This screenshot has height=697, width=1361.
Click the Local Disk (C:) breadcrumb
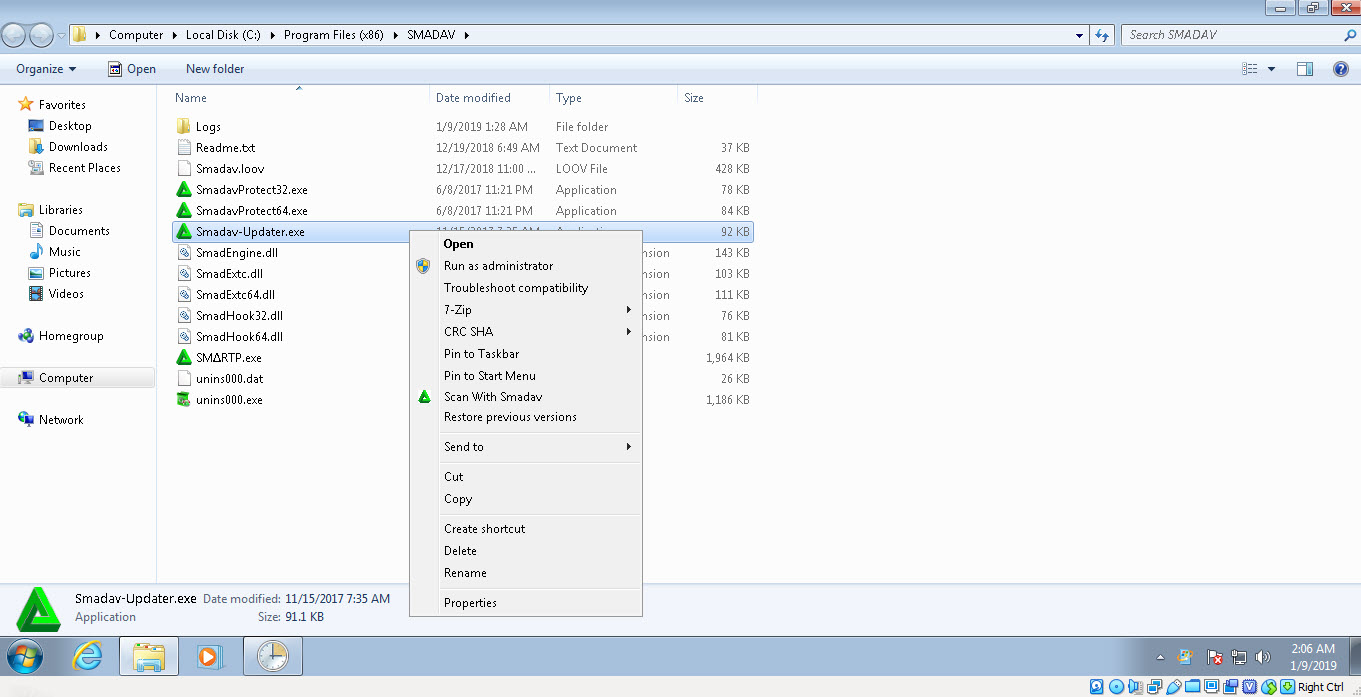coord(223,35)
